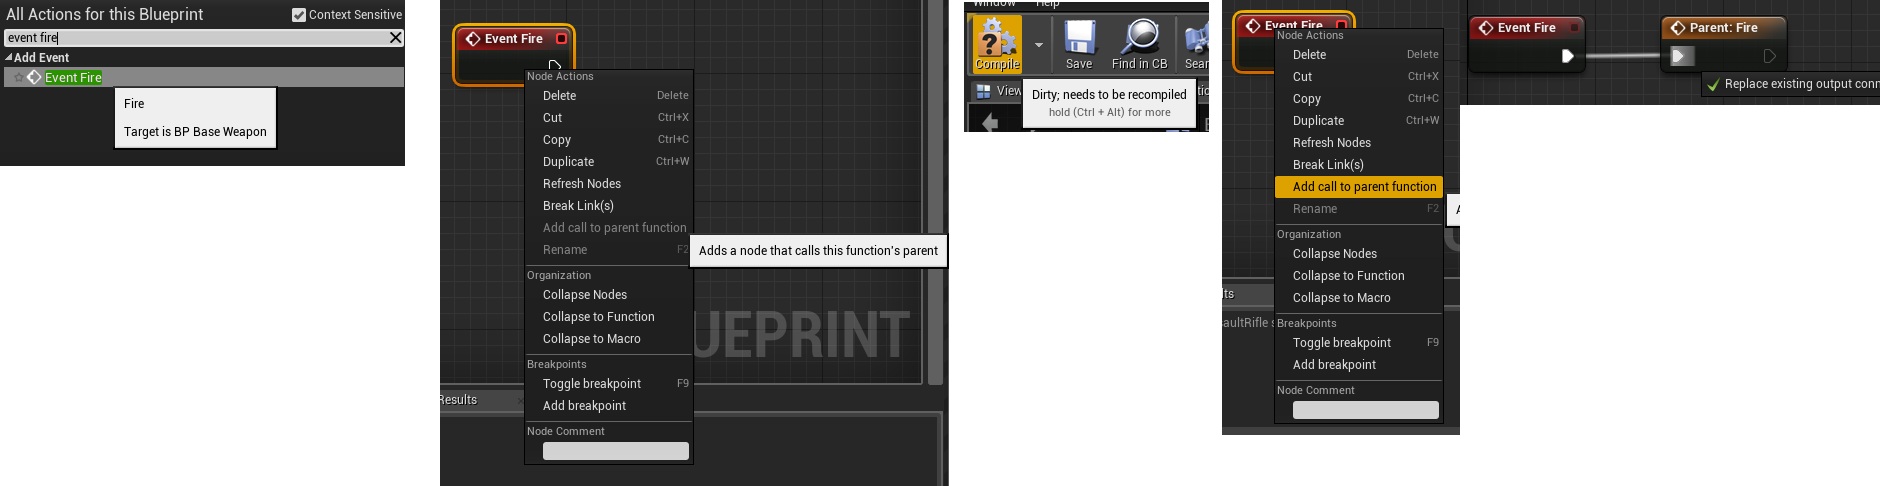Image resolution: width=1880 pixels, height=486 pixels.
Task: Toggle the Context Sensitive checkbox
Action: [299, 15]
